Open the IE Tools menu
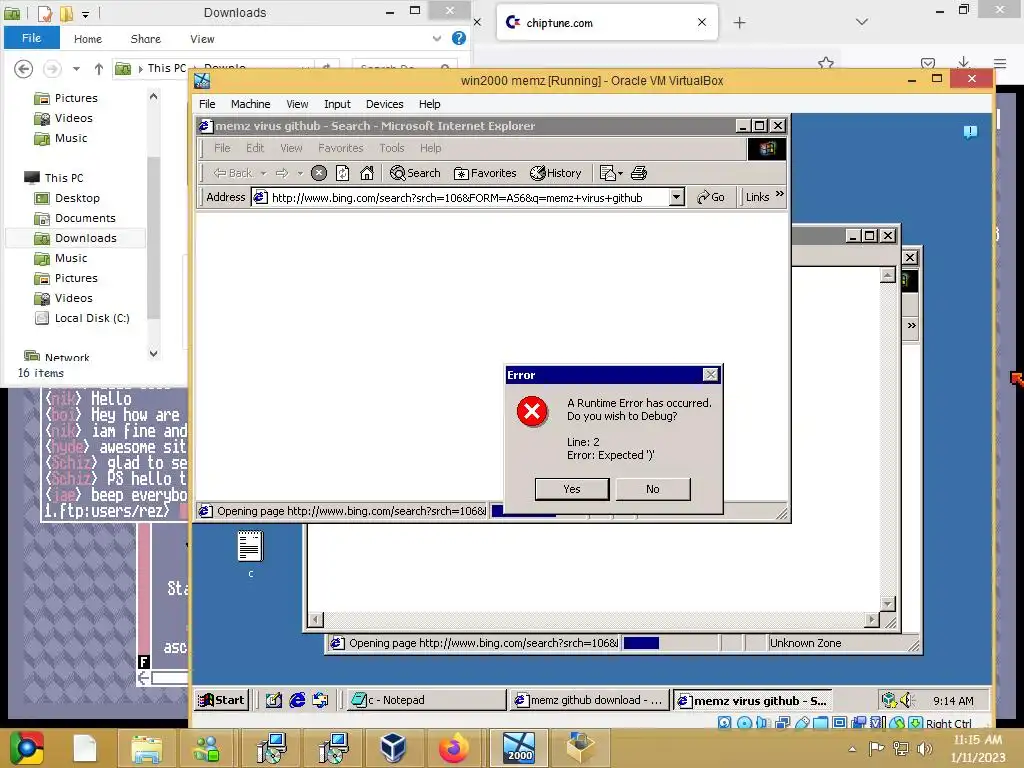The image size is (1024, 768). (392, 148)
